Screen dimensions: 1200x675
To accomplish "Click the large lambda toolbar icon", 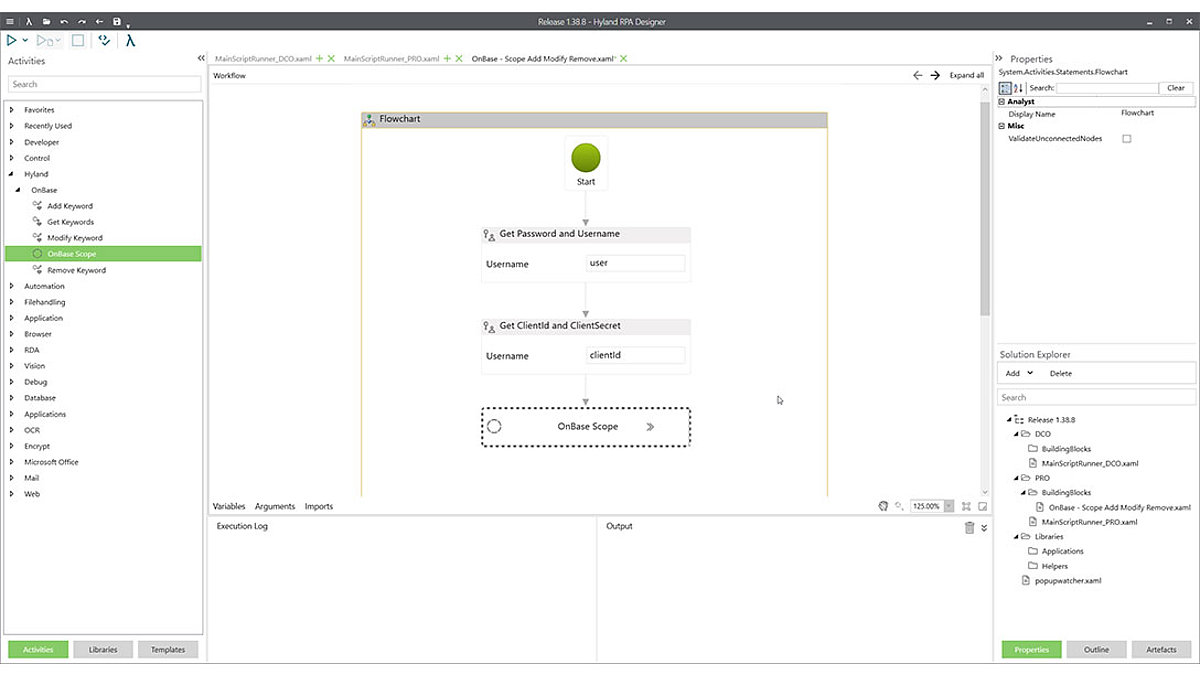I will pos(130,41).
